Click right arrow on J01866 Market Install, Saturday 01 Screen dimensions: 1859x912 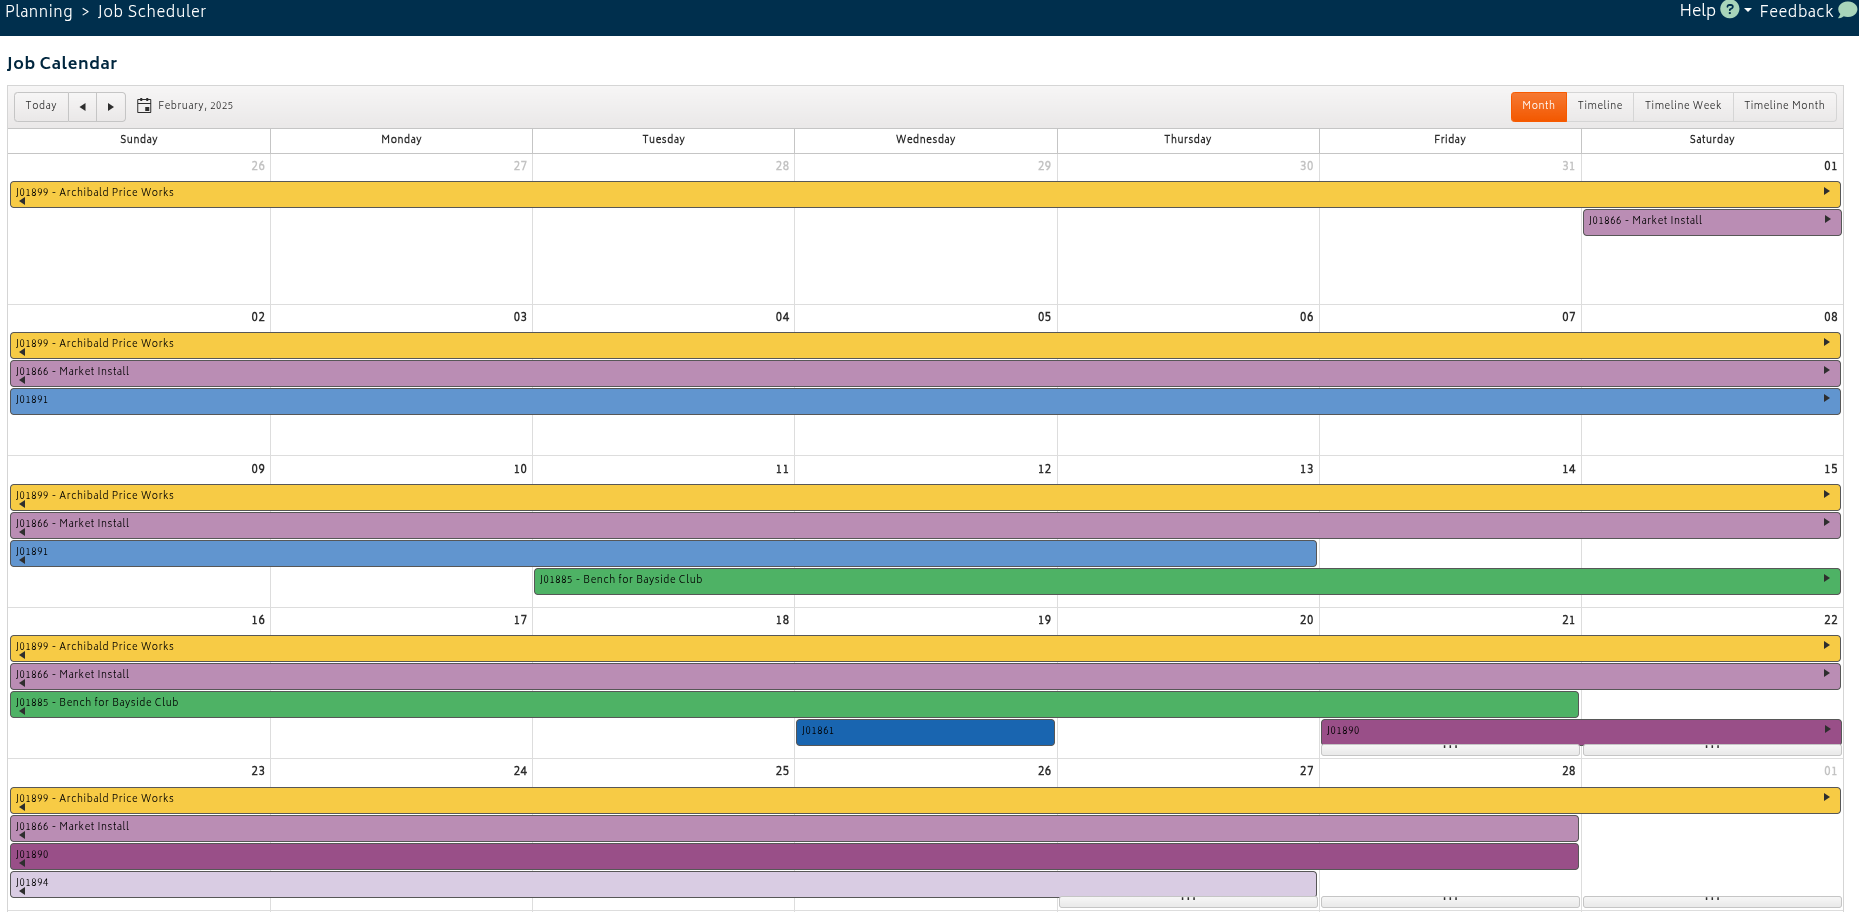click(1827, 219)
